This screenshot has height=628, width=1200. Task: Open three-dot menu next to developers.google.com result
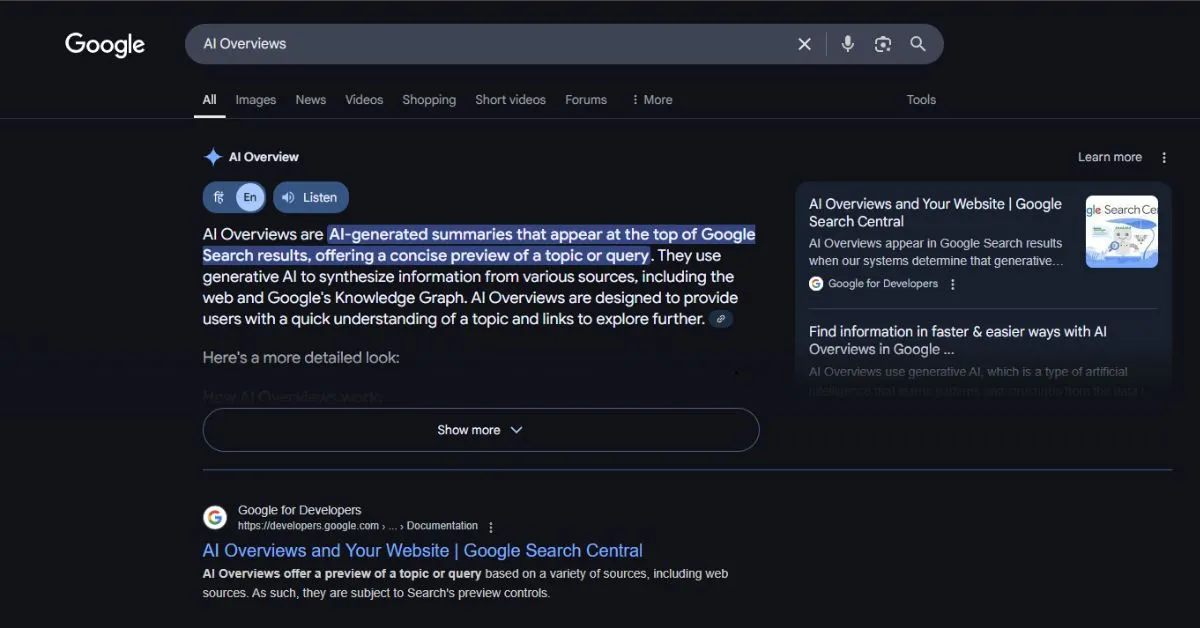(490, 527)
